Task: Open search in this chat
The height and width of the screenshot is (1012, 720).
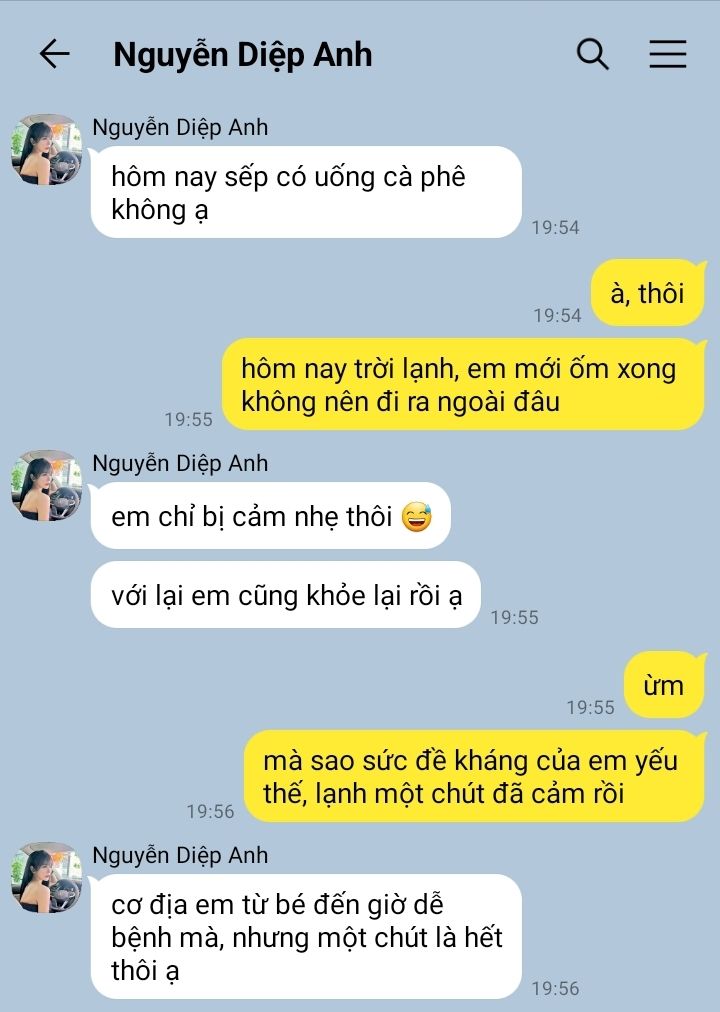Action: (x=592, y=54)
